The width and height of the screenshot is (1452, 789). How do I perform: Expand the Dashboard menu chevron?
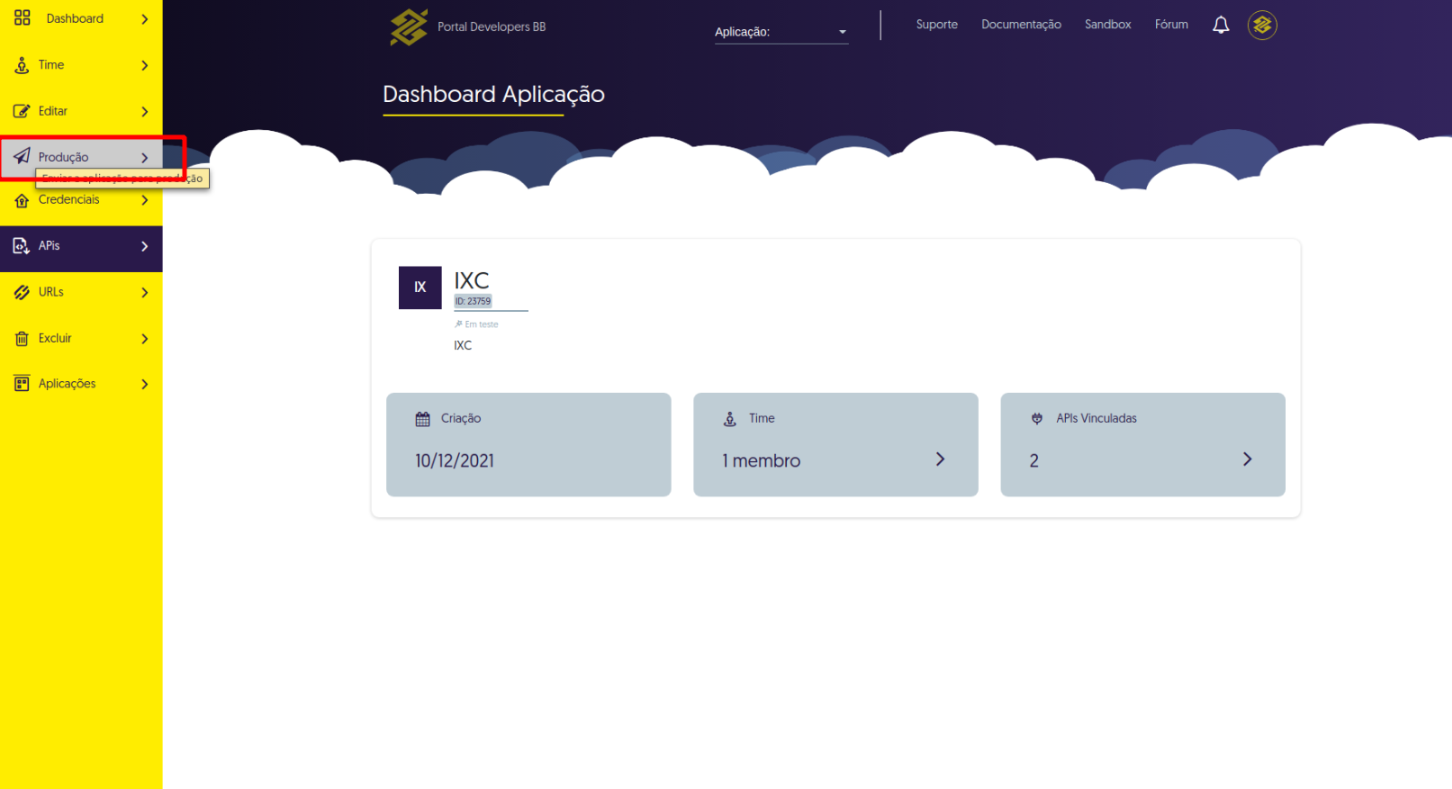[145, 19]
